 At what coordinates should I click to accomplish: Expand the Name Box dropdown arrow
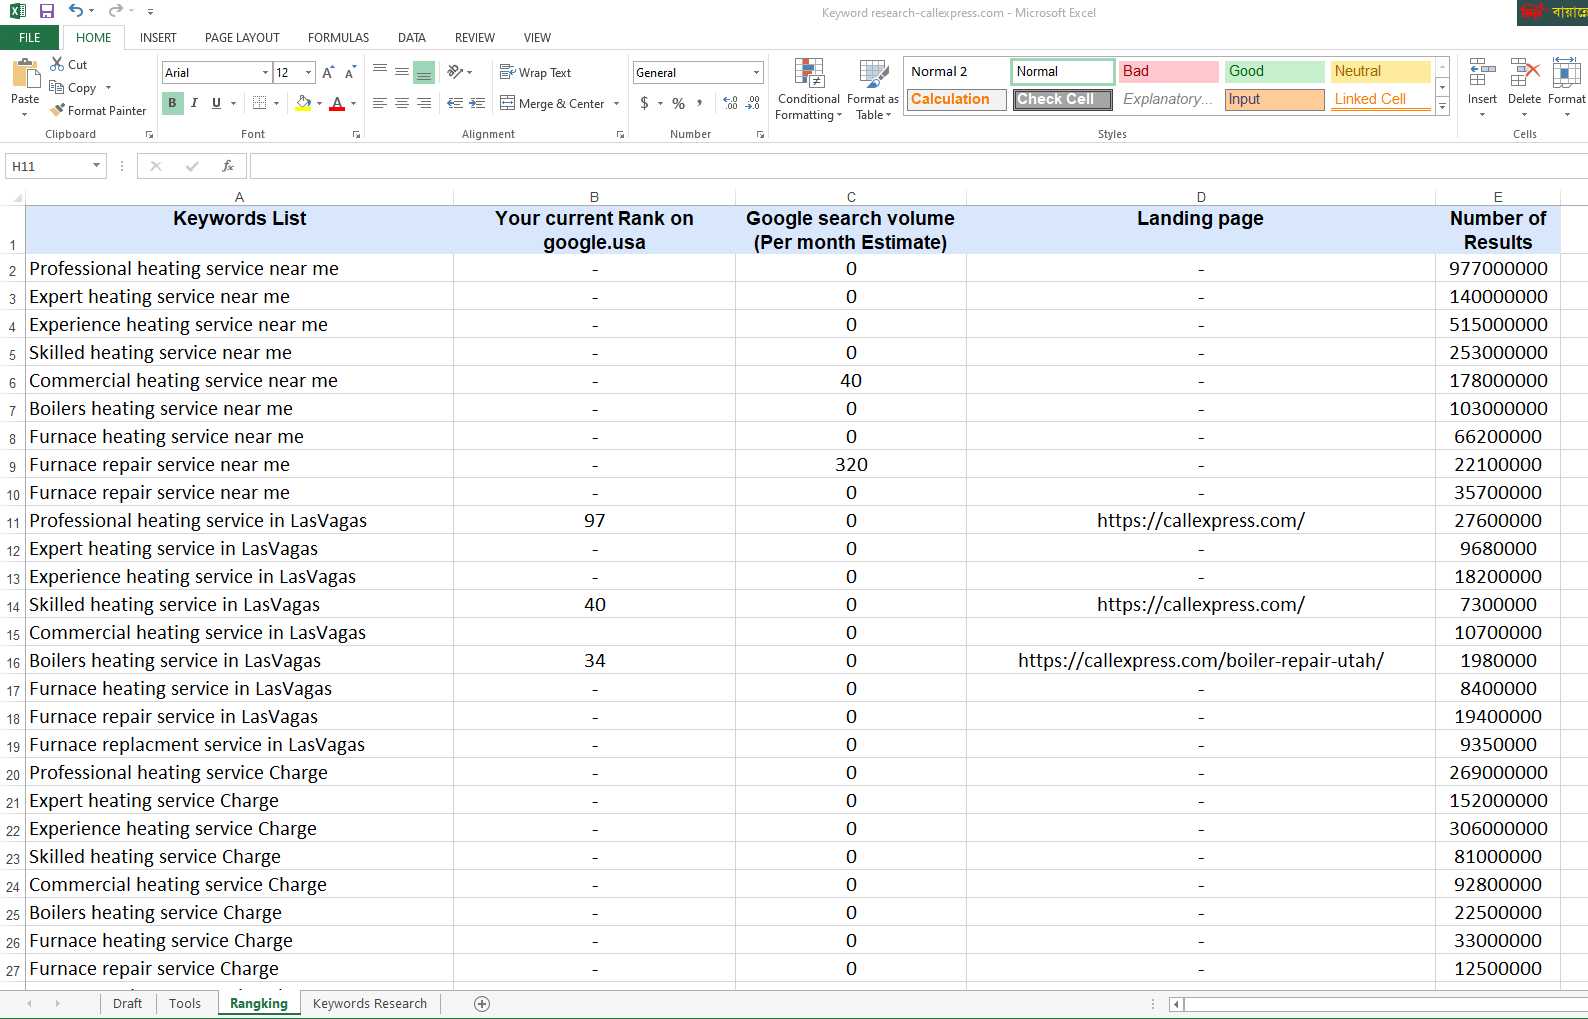pyautogui.click(x=96, y=166)
